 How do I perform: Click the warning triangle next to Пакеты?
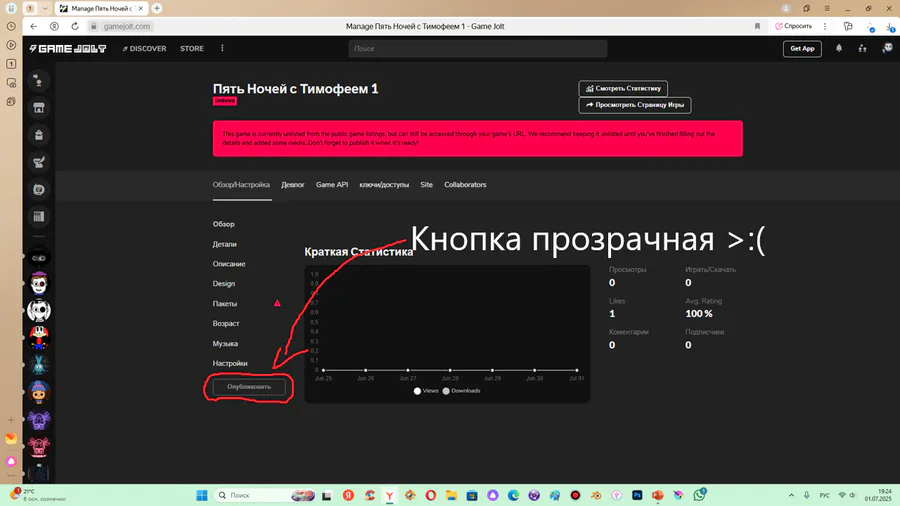pos(277,303)
